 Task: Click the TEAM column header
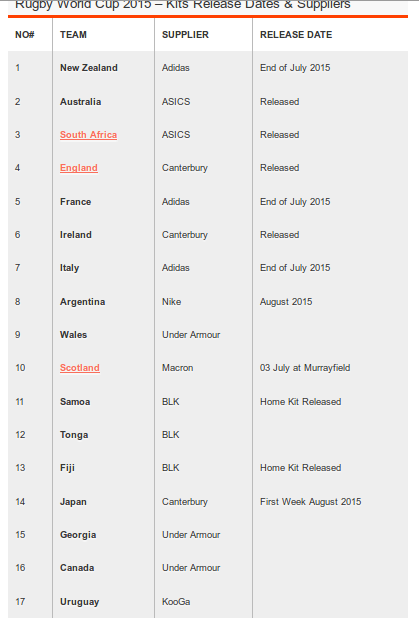73,35
